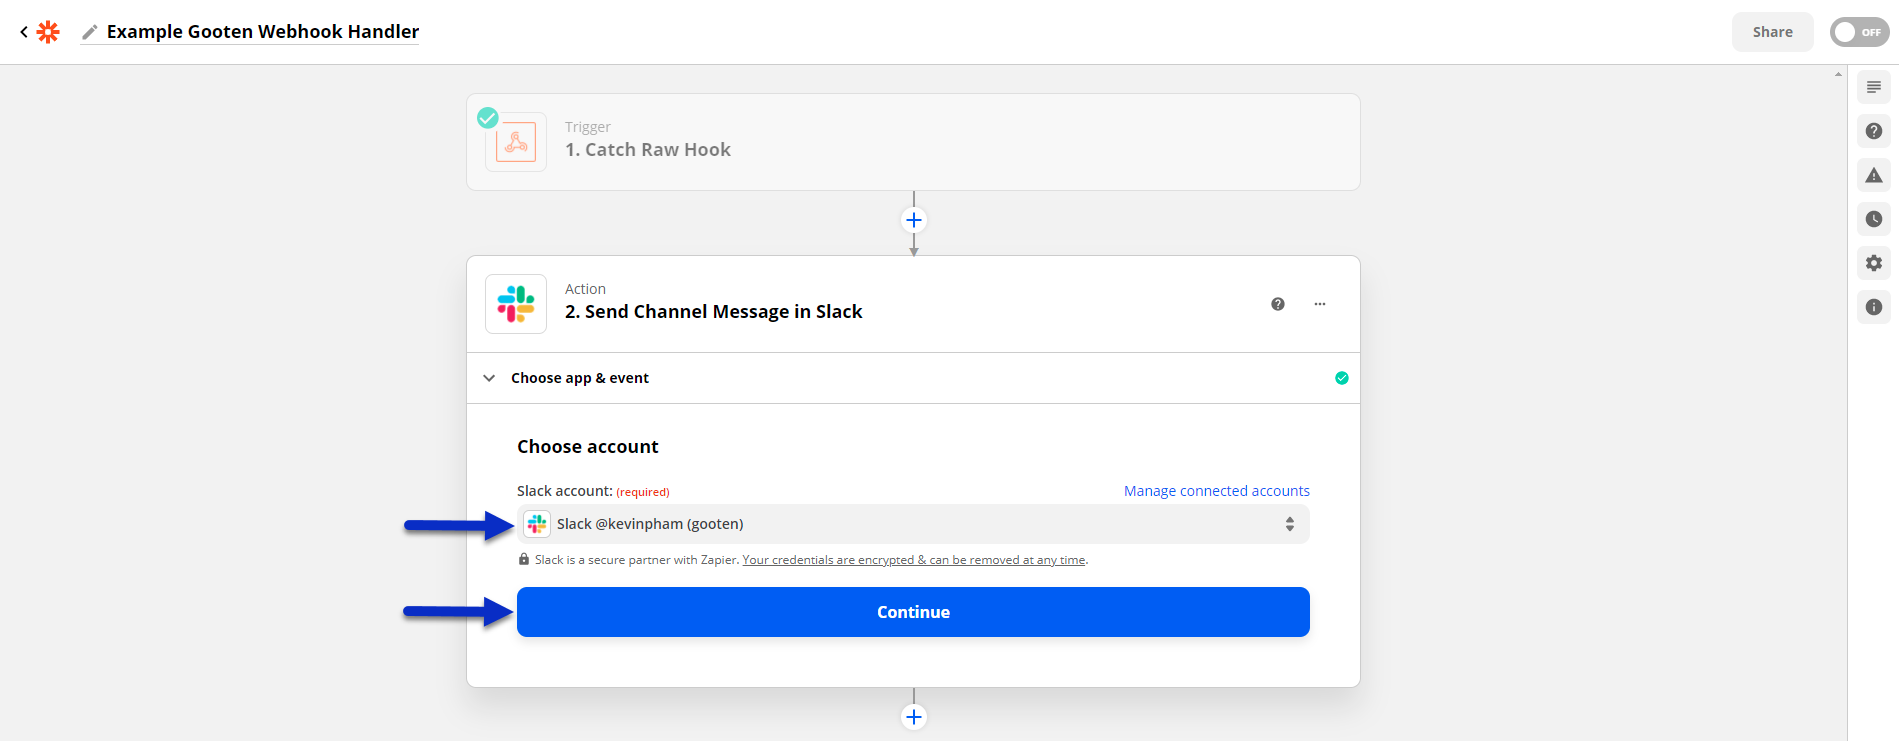Open help for the Slack action step

pyautogui.click(x=1278, y=304)
